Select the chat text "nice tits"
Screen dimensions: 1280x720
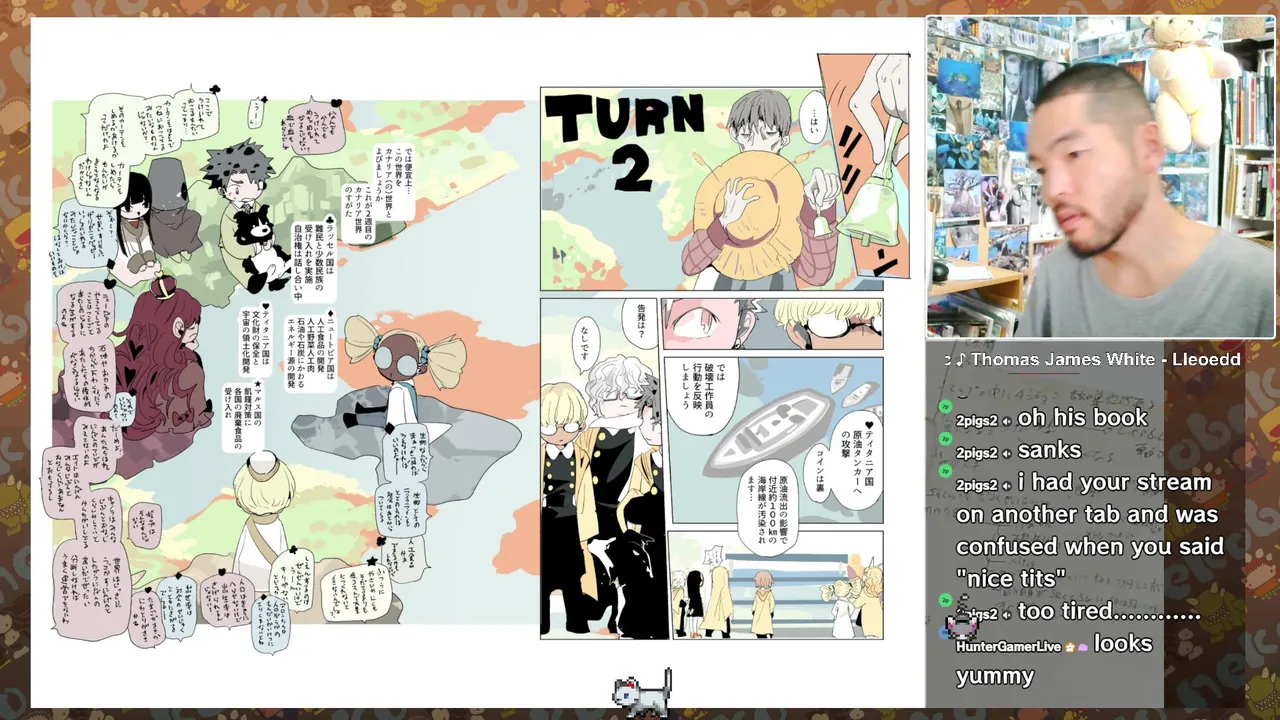pyautogui.click(x=1011, y=578)
